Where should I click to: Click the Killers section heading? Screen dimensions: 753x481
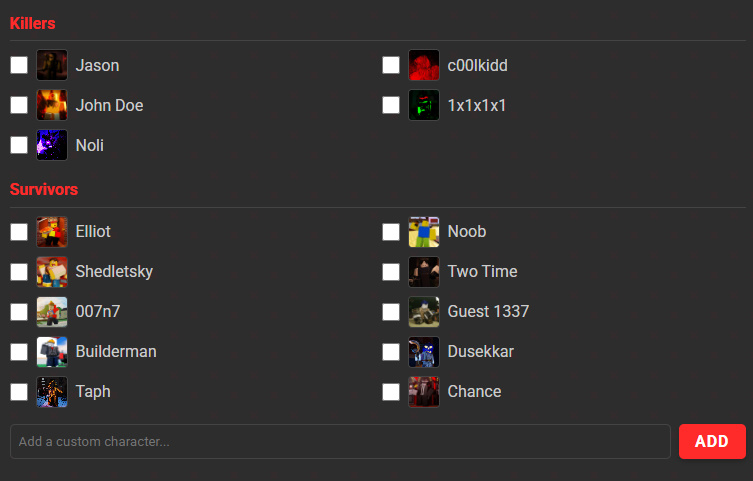(32, 23)
